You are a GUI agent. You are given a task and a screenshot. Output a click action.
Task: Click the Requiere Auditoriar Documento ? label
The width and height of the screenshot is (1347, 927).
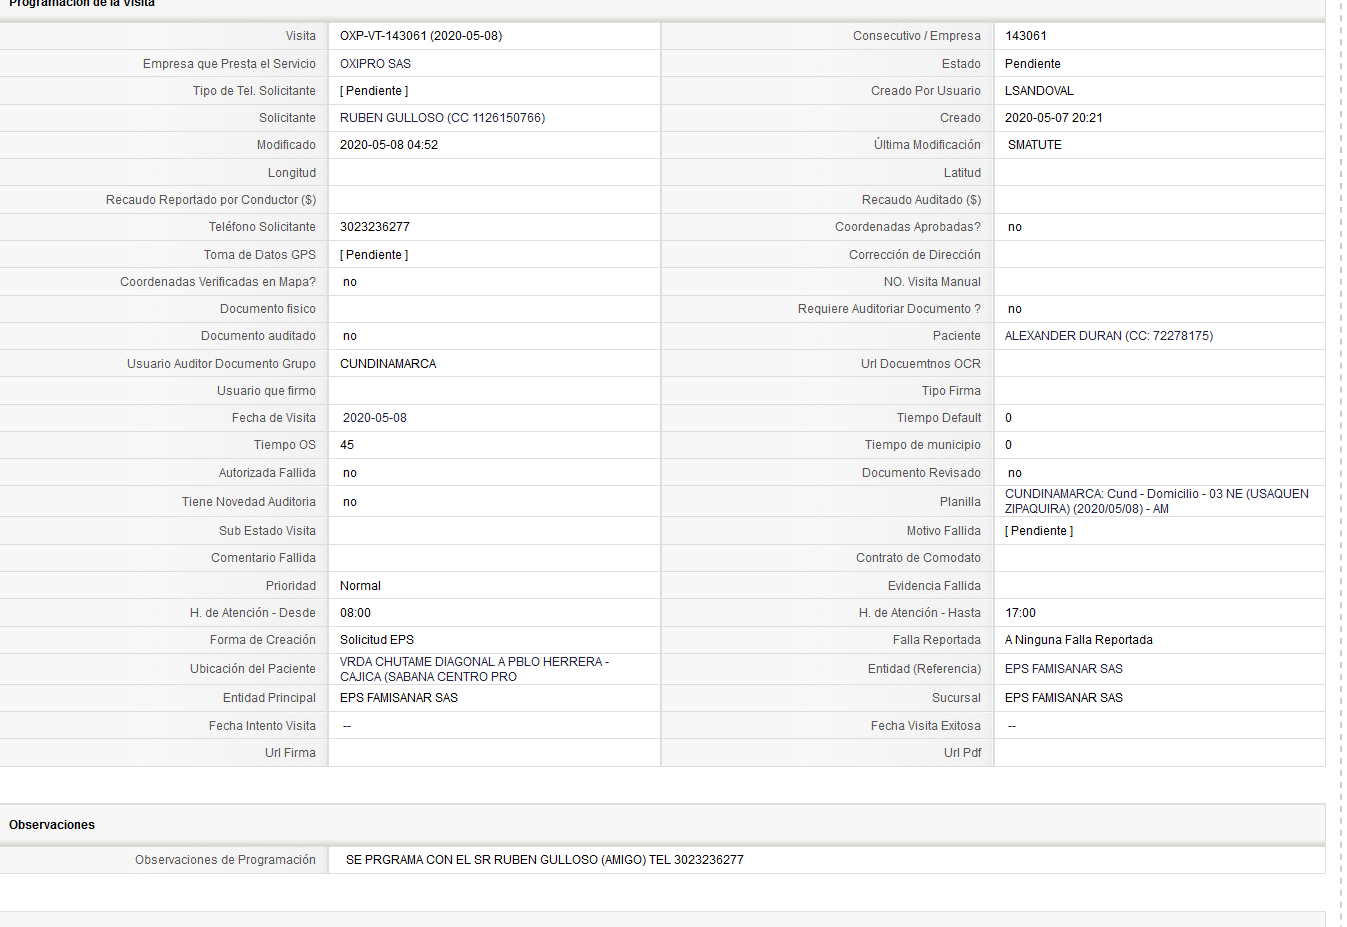889,309
